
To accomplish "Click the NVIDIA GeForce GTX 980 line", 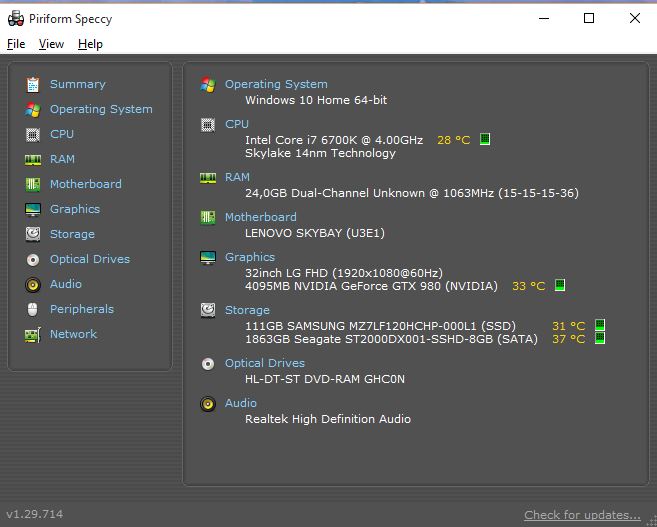I will pyautogui.click(x=371, y=286).
